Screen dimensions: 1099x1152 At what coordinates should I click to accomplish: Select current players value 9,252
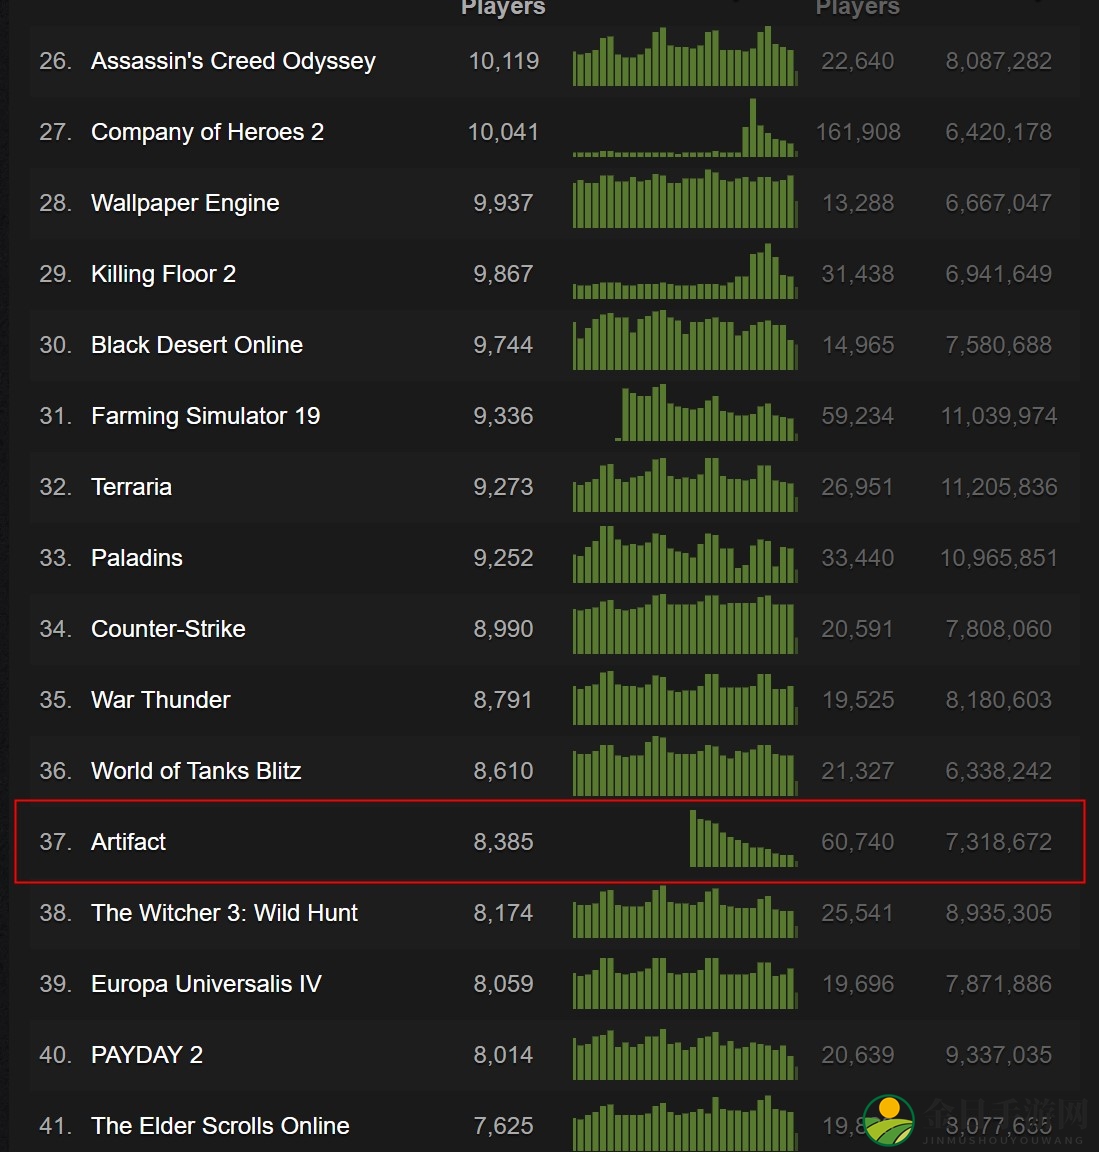tap(503, 558)
